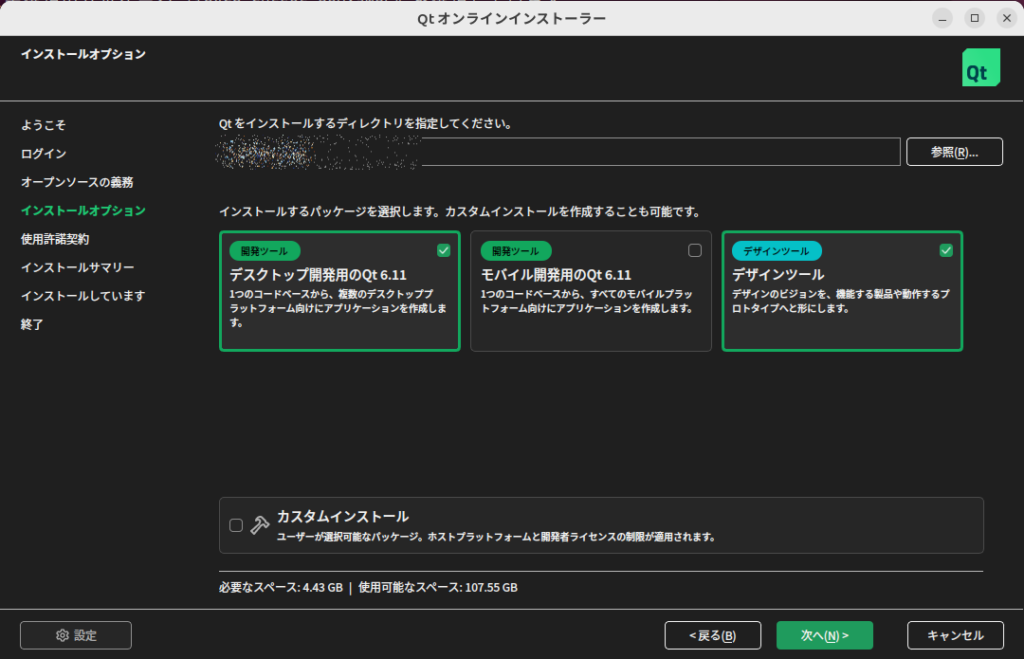The height and width of the screenshot is (659, 1024).
Task: Click the キャンセル button
Action: coord(955,635)
